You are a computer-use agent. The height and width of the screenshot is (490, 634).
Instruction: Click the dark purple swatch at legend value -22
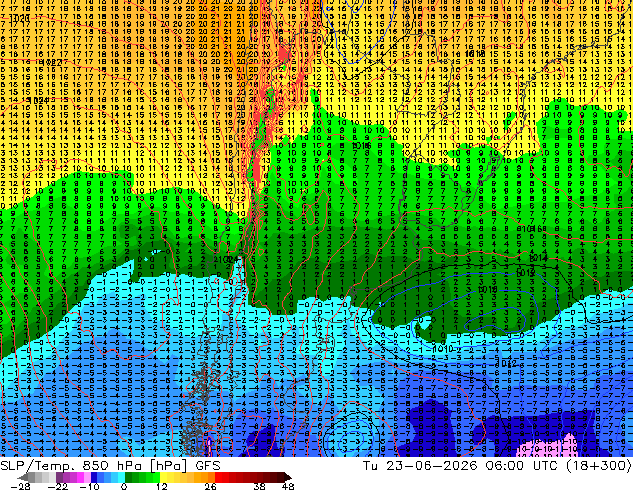(59, 477)
